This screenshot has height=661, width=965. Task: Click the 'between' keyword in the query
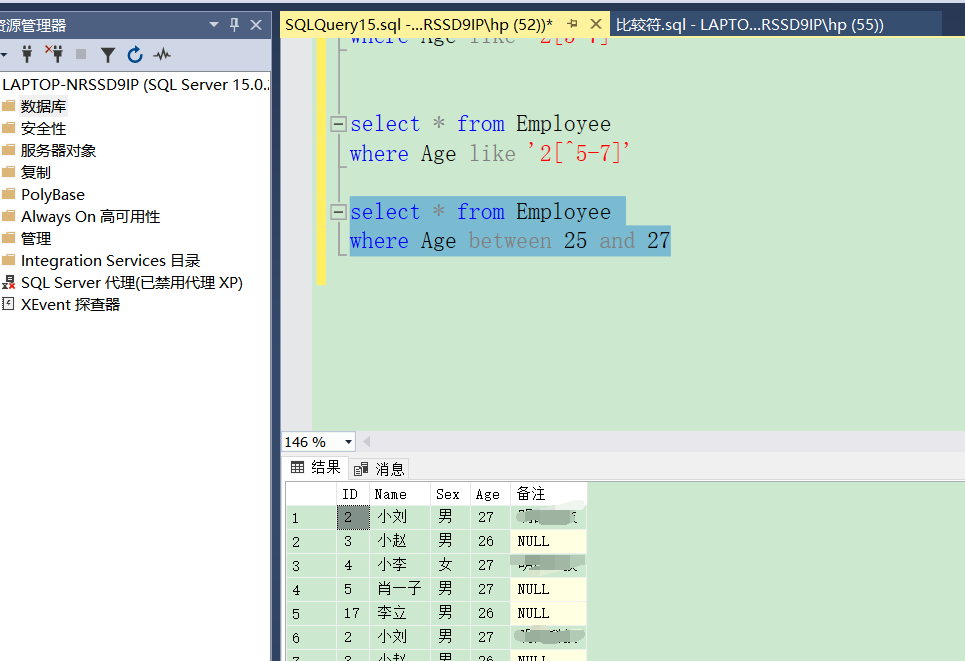click(x=510, y=241)
